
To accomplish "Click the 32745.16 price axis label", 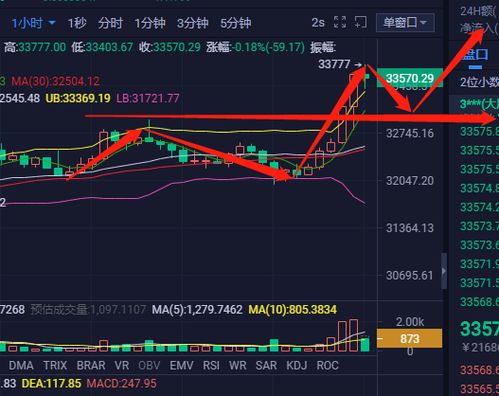I will click(x=410, y=133).
